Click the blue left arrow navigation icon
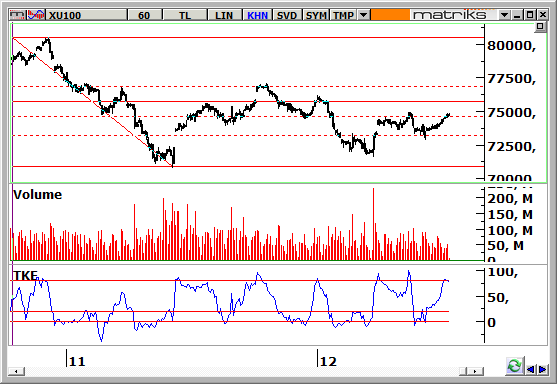 click(530, 369)
